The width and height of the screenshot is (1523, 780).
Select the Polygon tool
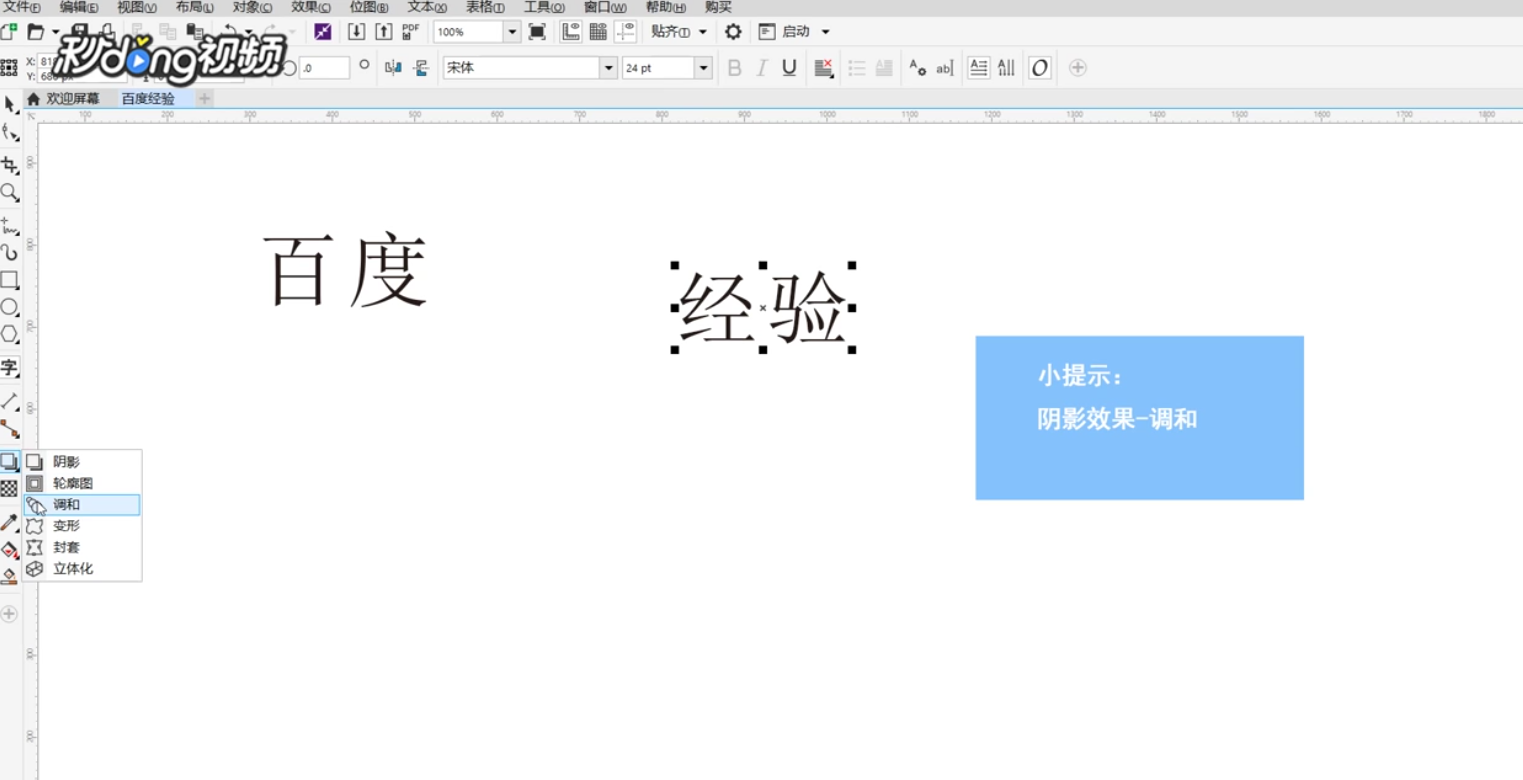(x=10, y=334)
